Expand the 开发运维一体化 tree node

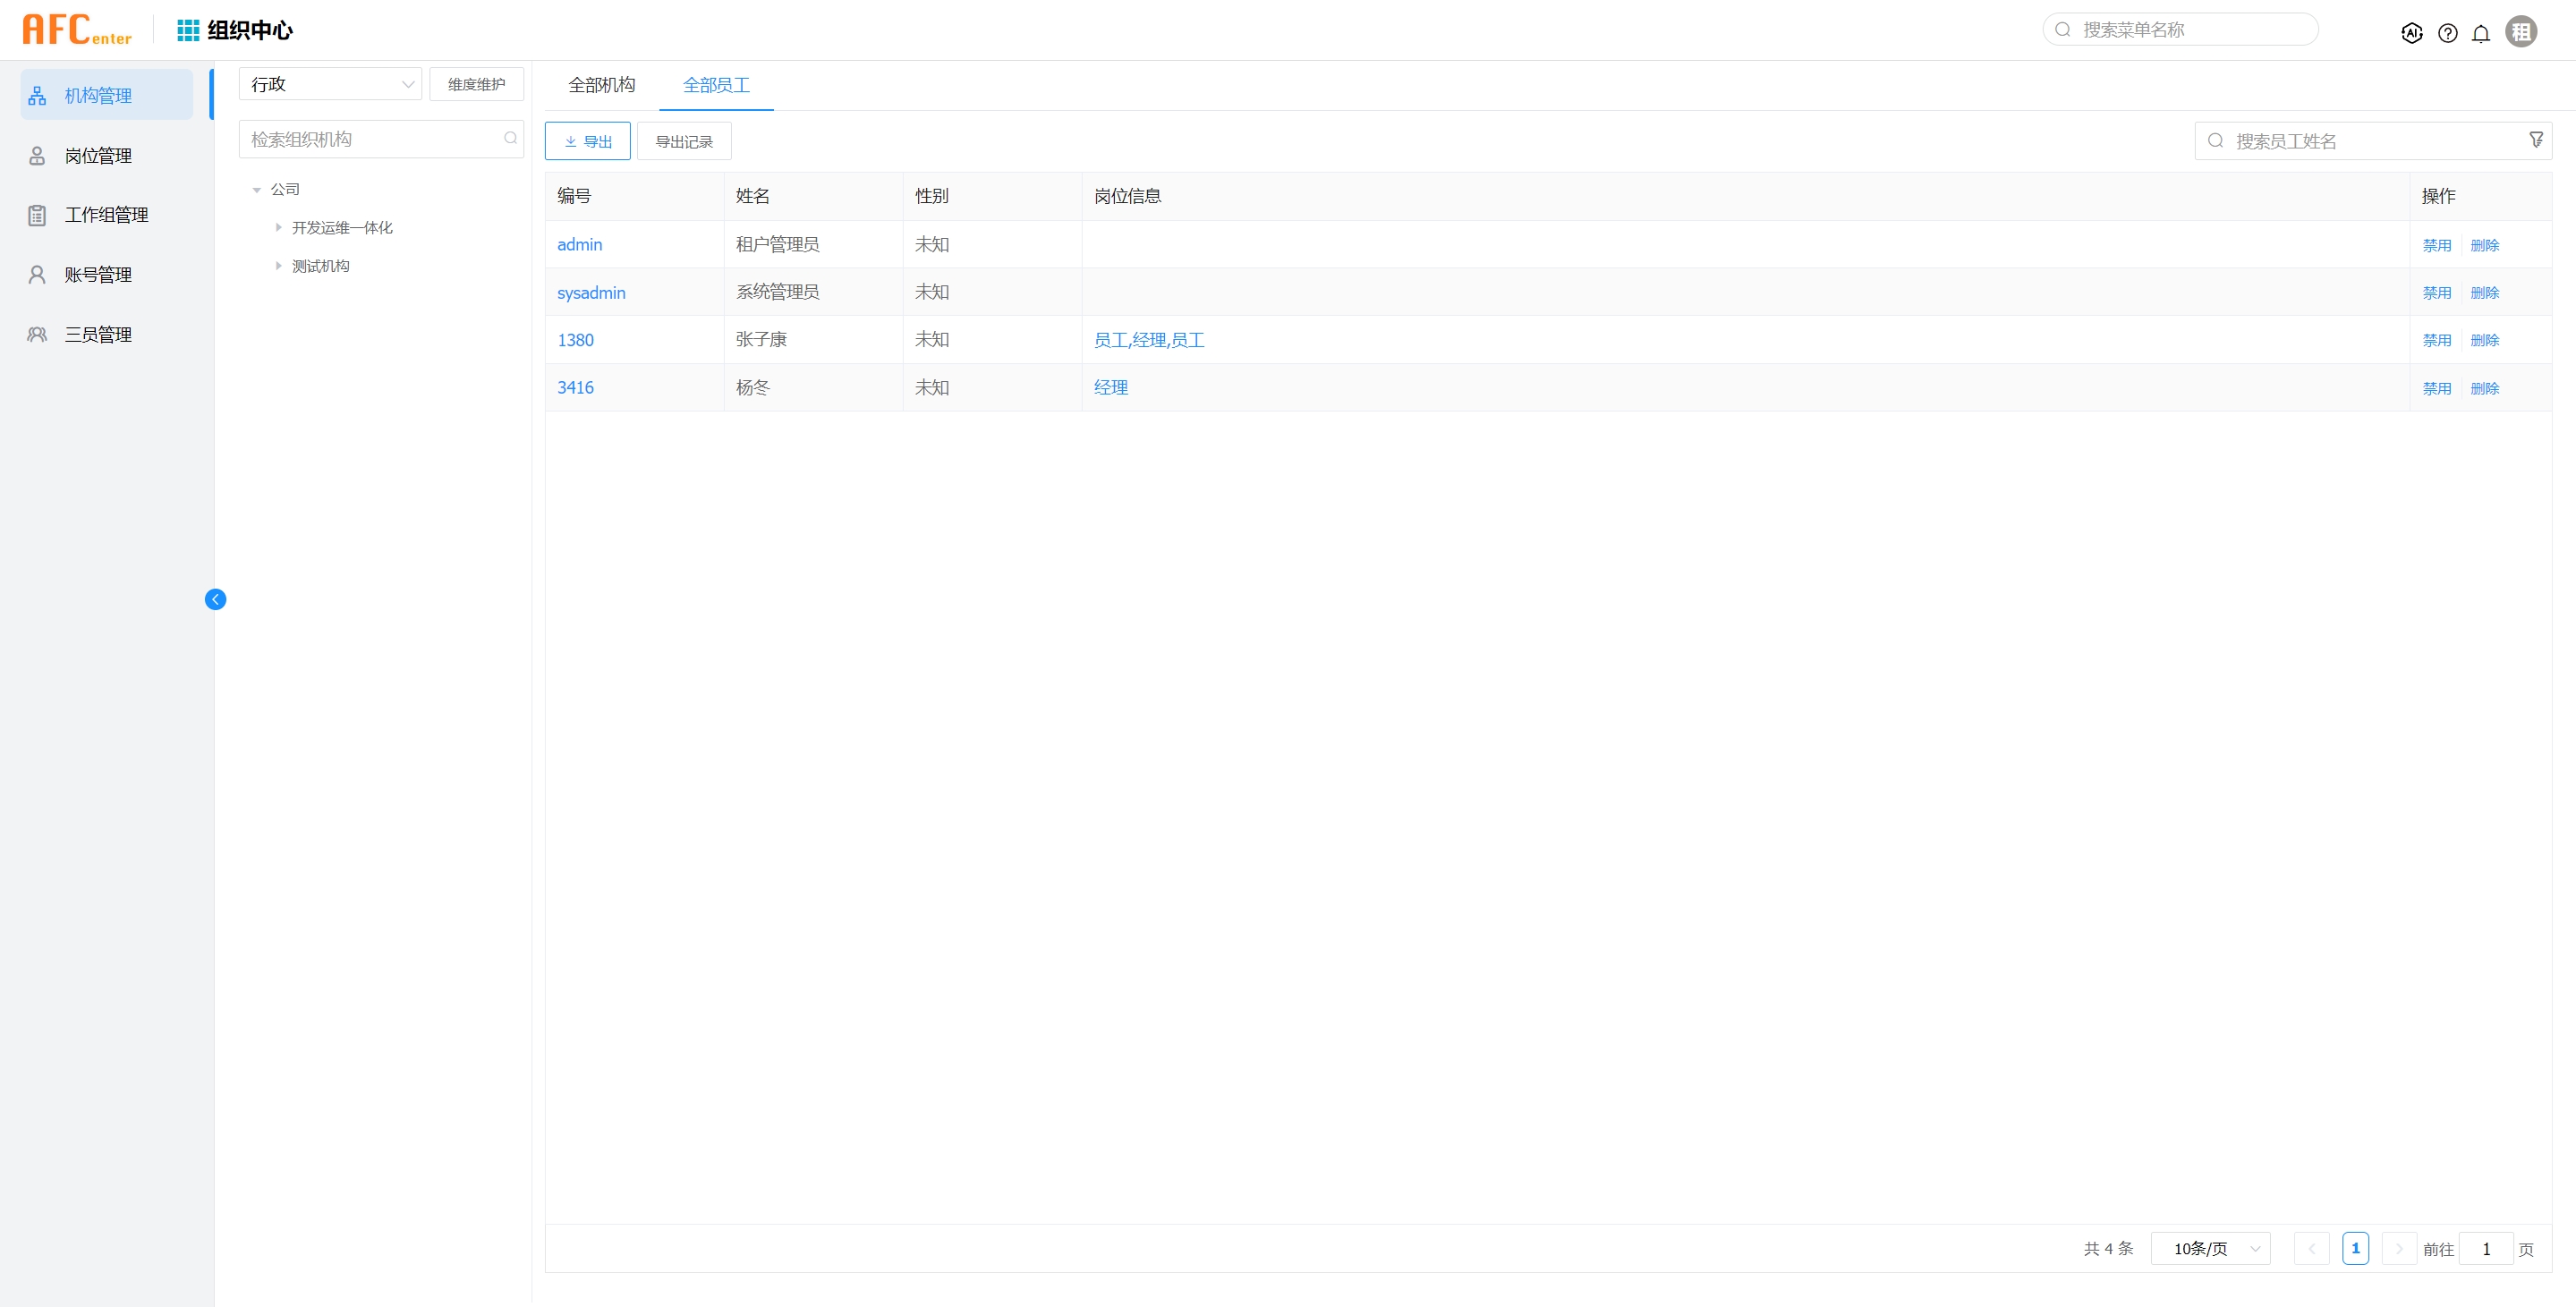(278, 228)
